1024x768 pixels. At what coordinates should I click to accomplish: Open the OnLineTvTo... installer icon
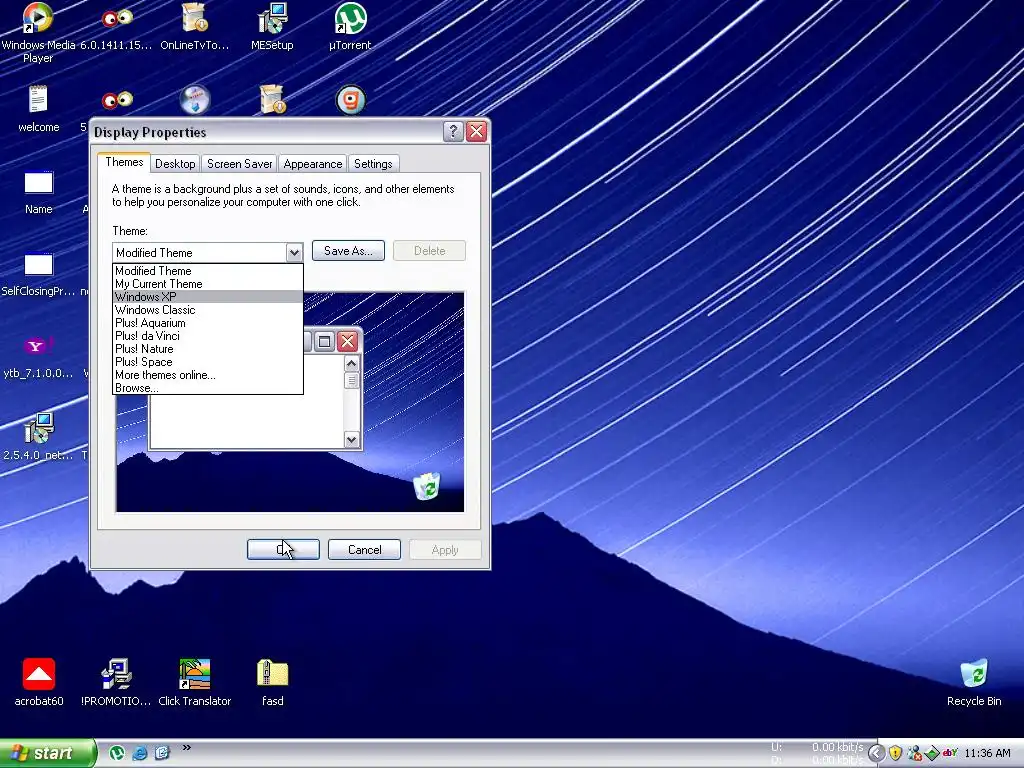coord(195,27)
